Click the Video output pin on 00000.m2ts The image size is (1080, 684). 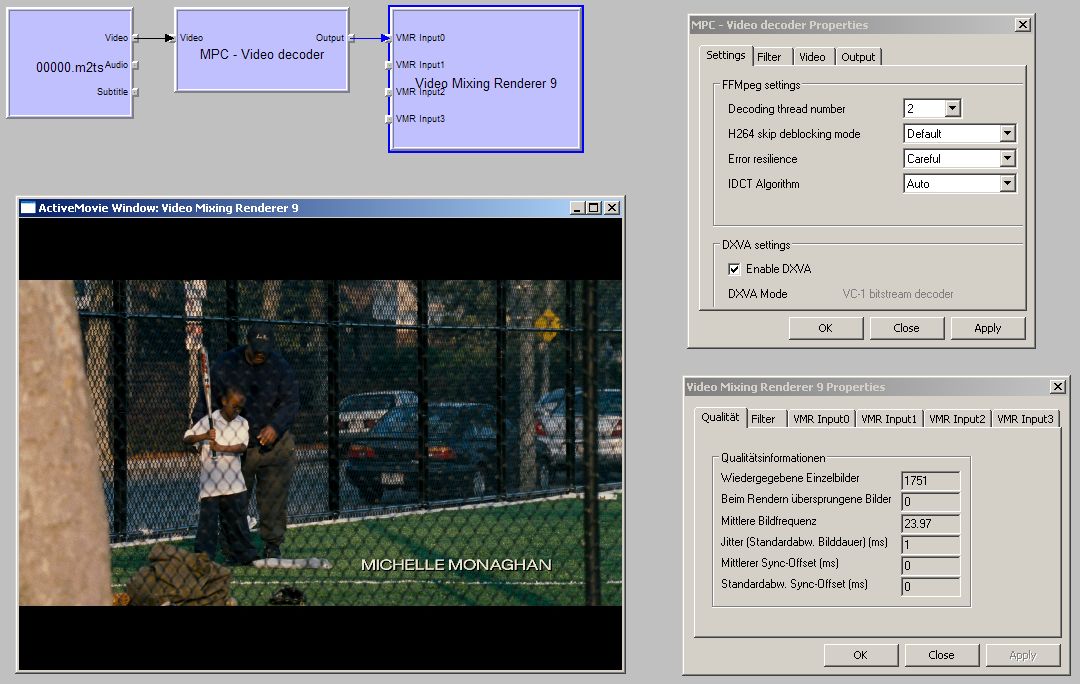pyautogui.click(x=134, y=39)
